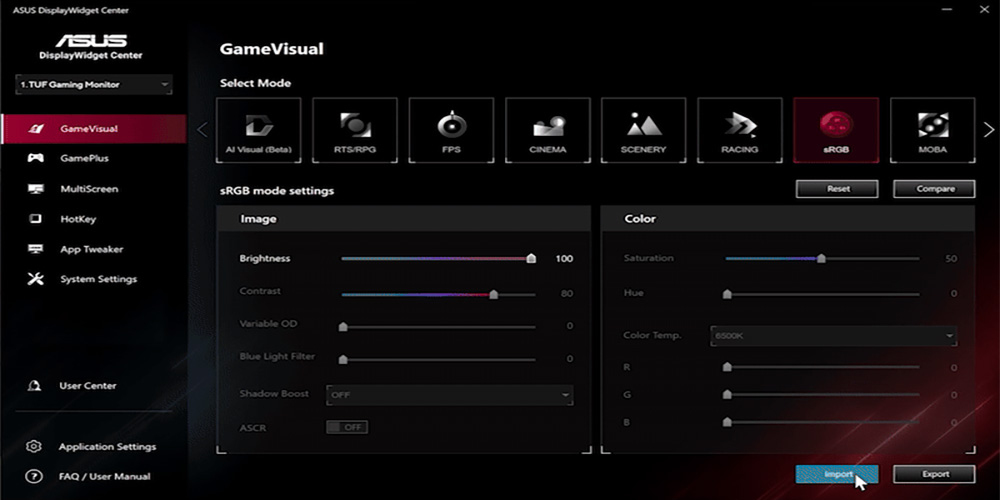Click the Application Settings gear icon
The width and height of the screenshot is (1000, 500).
point(34,446)
